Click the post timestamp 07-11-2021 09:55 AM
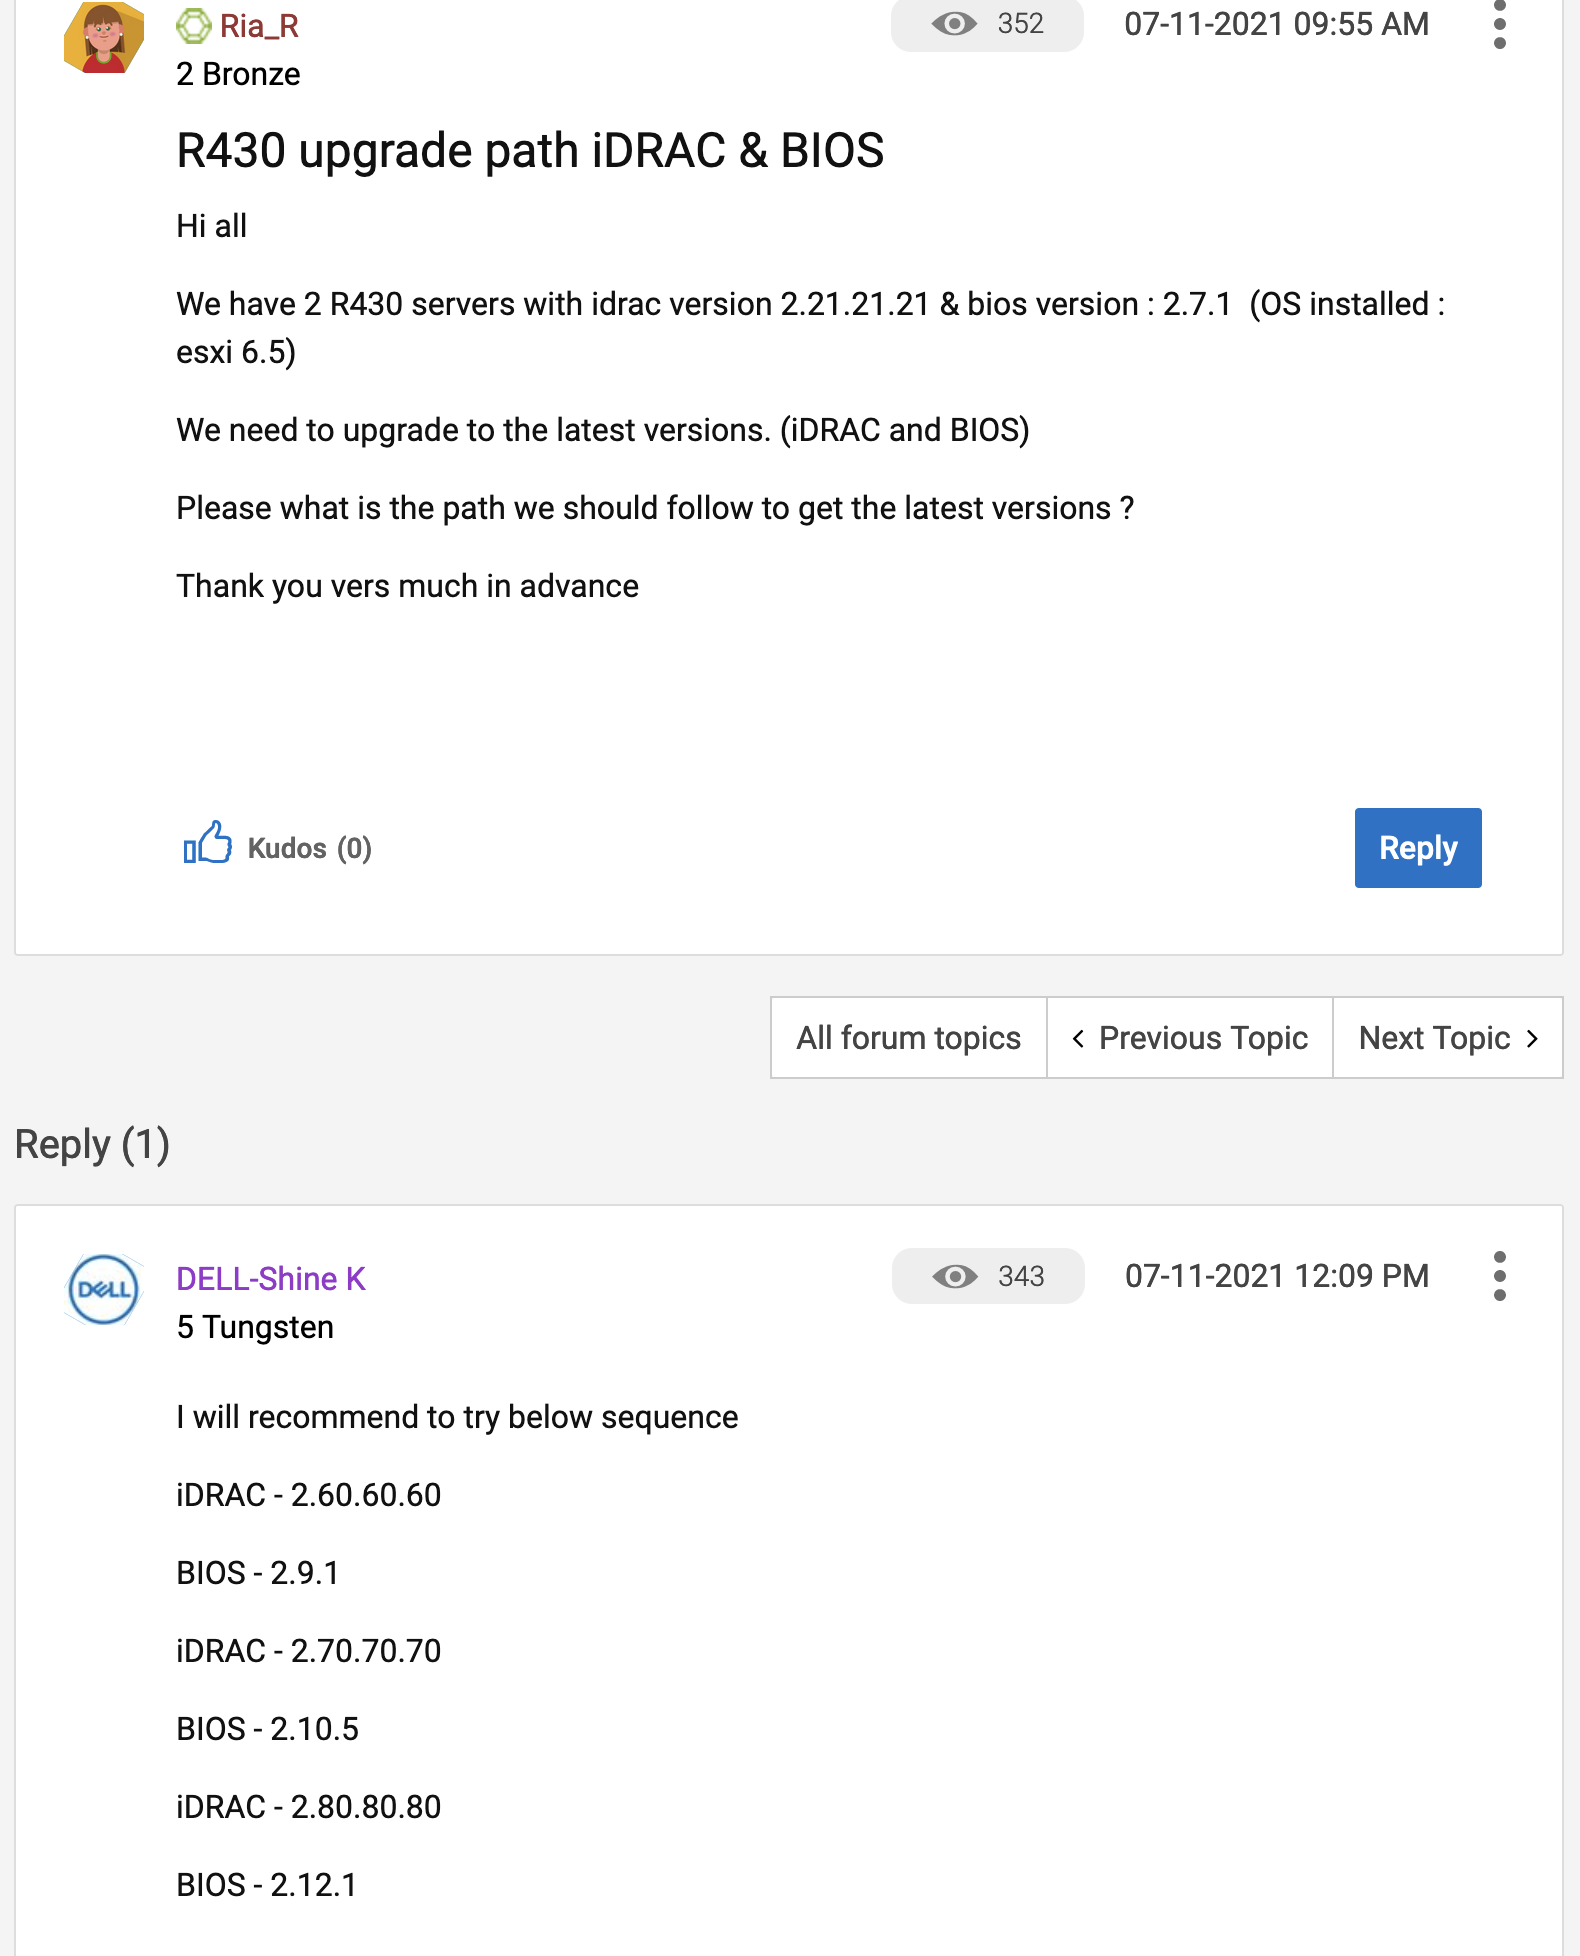 pos(1276,24)
